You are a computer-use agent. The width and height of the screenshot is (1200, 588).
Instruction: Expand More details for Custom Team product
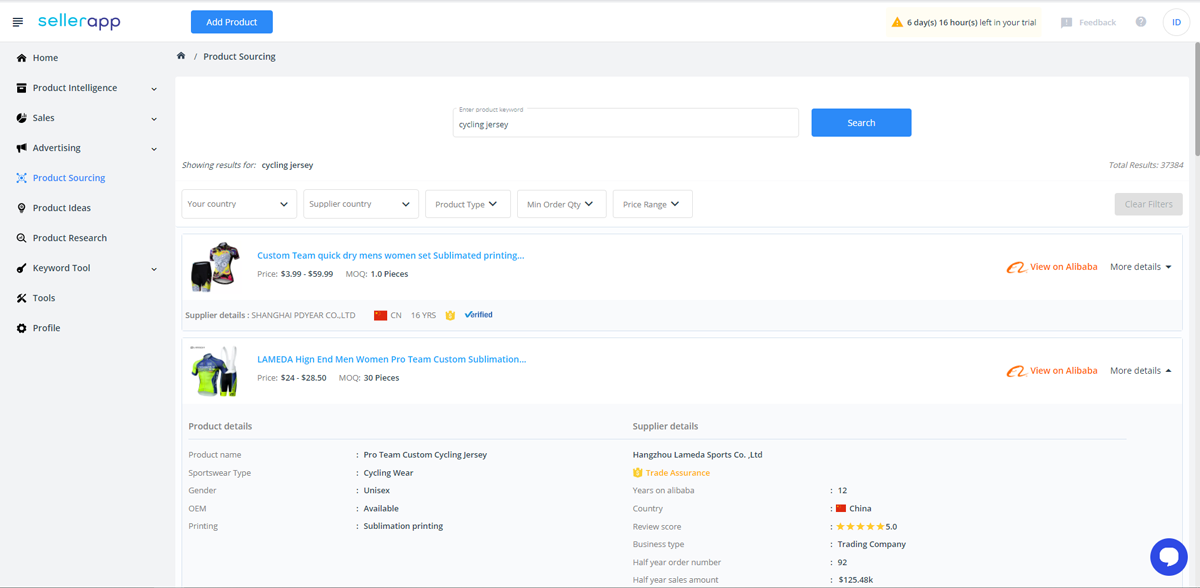(x=1141, y=267)
